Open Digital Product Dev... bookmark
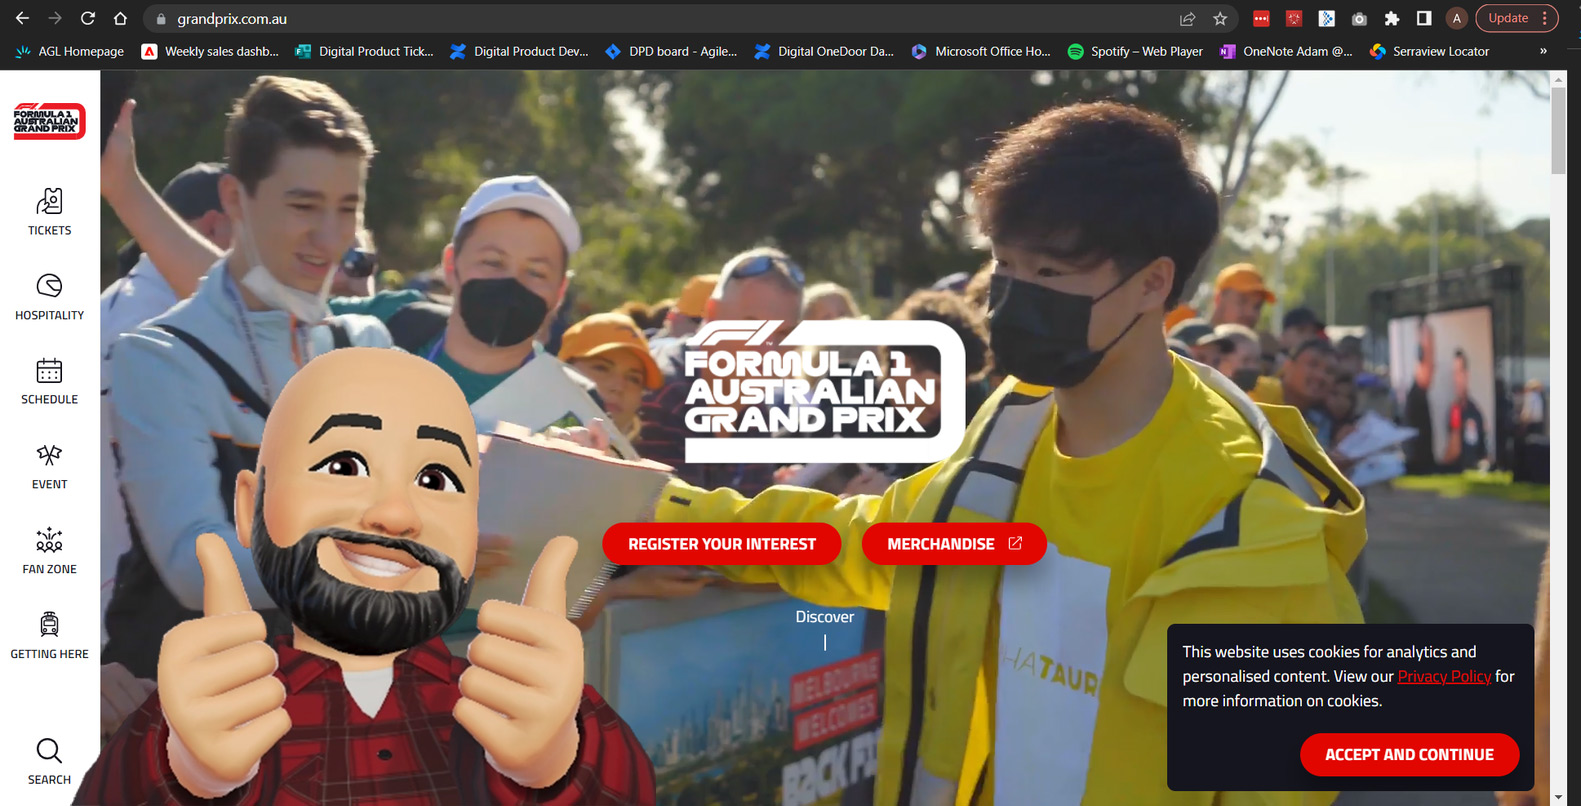Image resolution: width=1581 pixels, height=806 pixels. pos(520,51)
